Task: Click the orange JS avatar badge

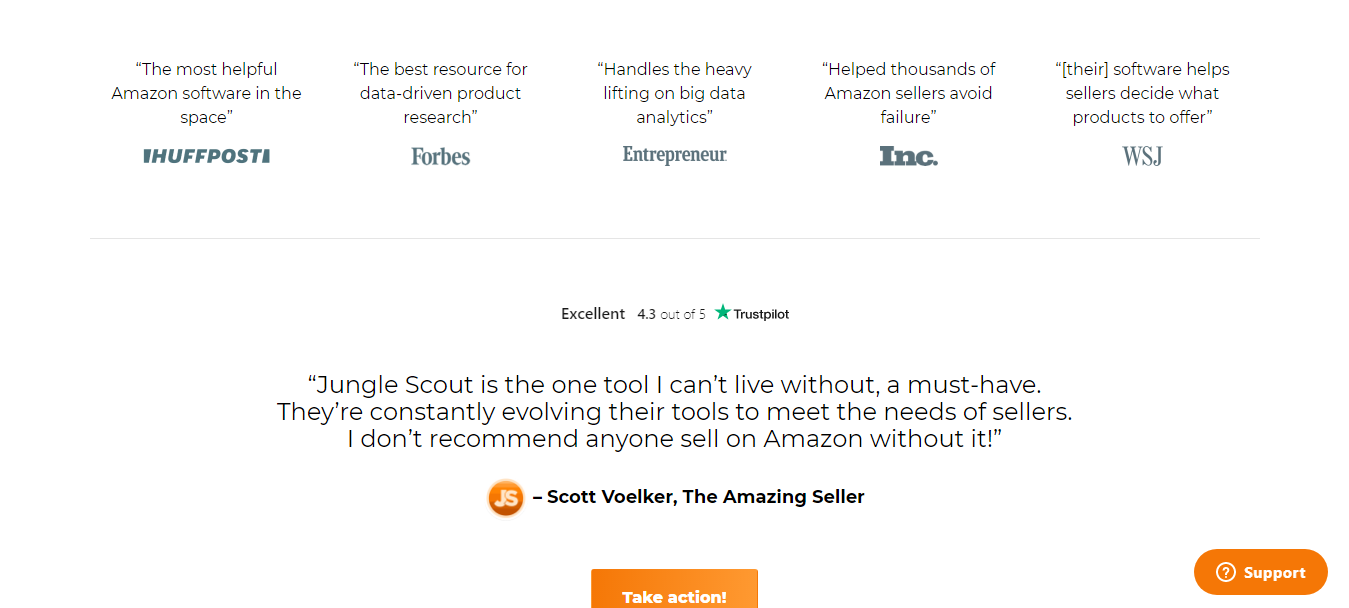Action: [506, 497]
